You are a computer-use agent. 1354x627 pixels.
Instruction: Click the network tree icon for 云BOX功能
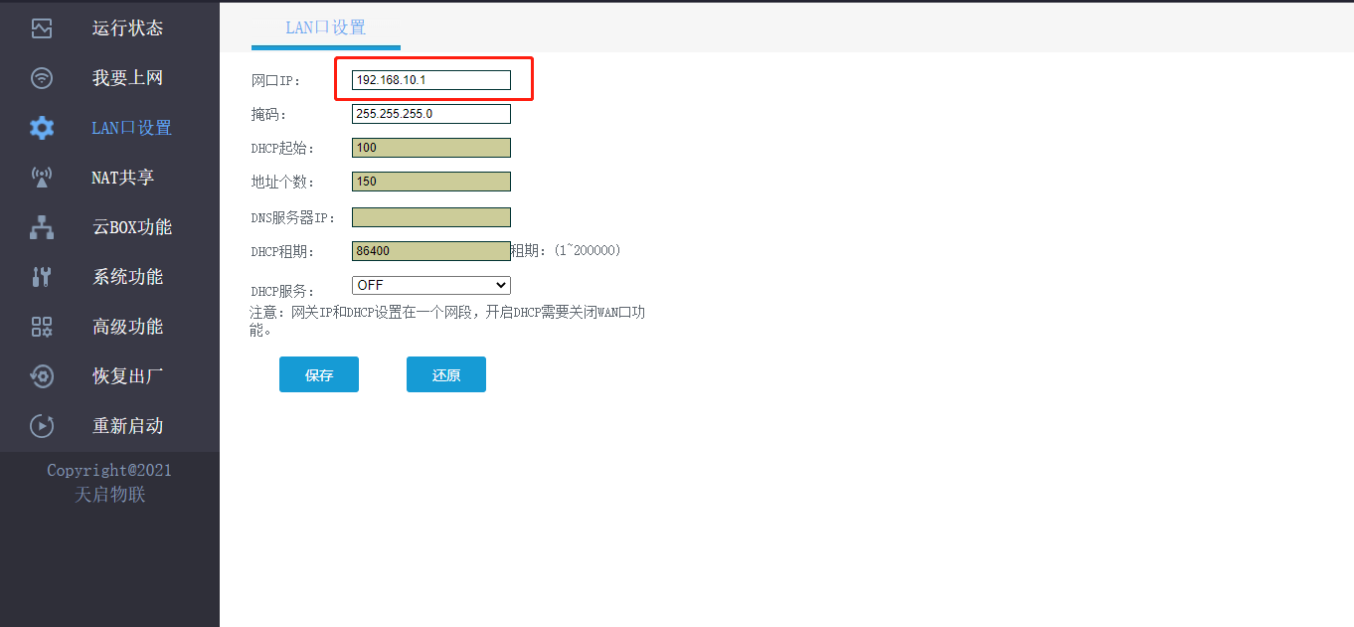point(41,227)
